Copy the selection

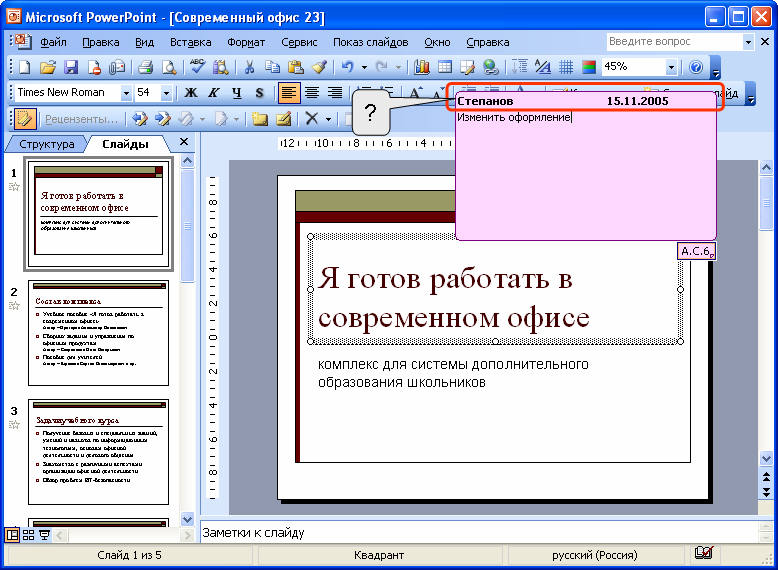point(272,67)
